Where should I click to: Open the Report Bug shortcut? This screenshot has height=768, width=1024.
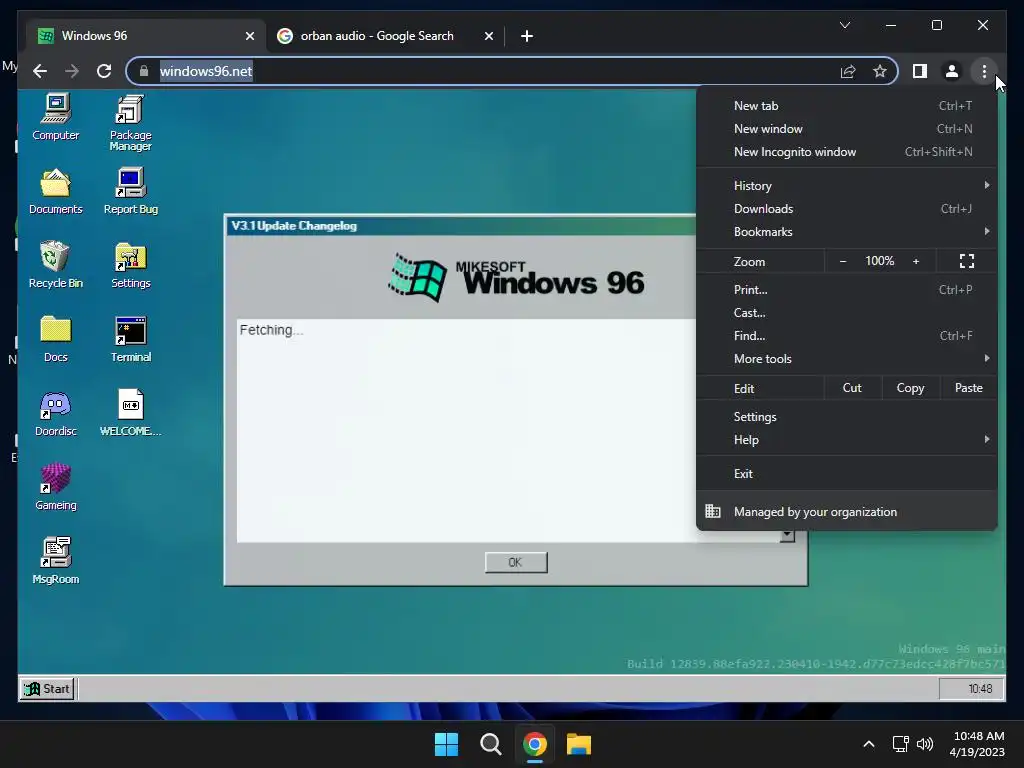pyautogui.click(x=131, y=191)
